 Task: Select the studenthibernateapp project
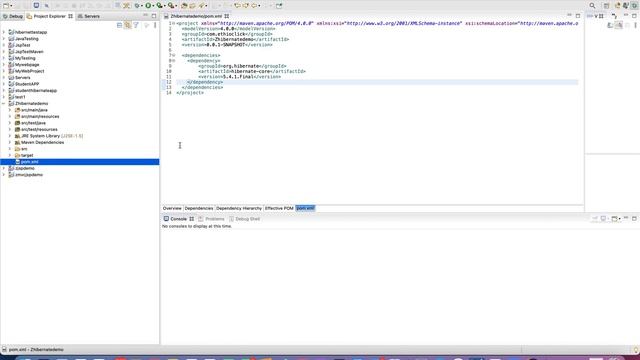pos(36,91)
